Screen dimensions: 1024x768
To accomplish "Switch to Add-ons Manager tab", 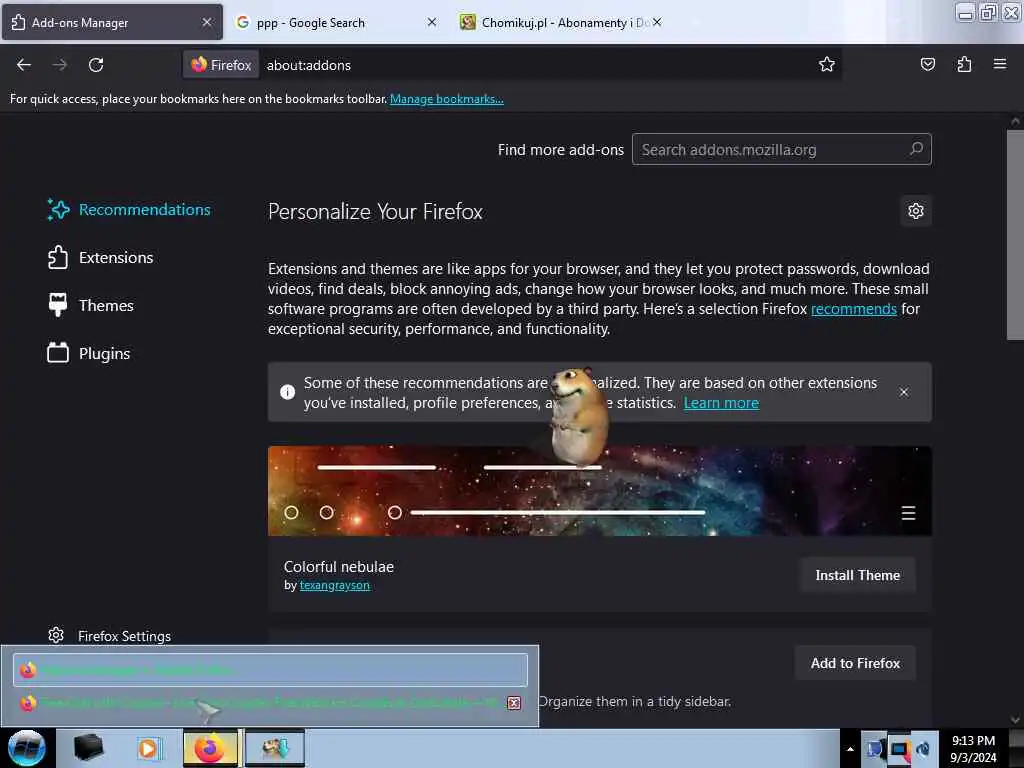I will click(112, 22).
